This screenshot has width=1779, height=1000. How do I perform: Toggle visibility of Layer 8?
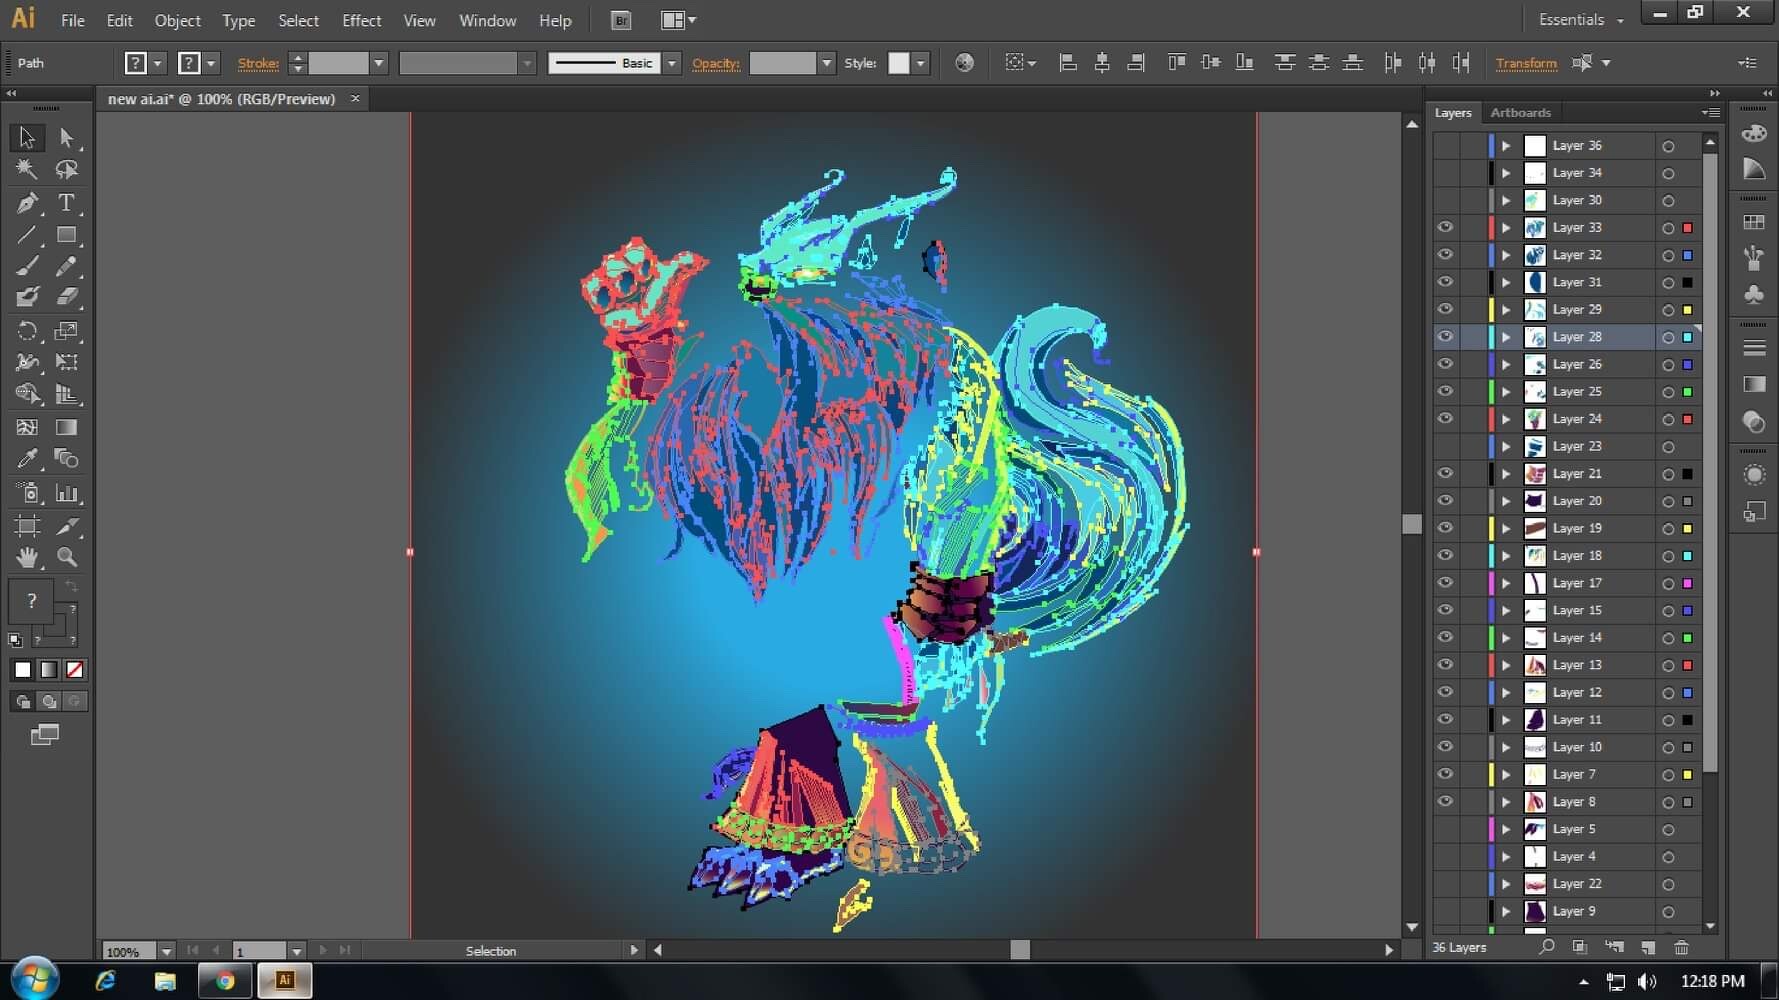pyautogui.click(x=1445, y=802)
